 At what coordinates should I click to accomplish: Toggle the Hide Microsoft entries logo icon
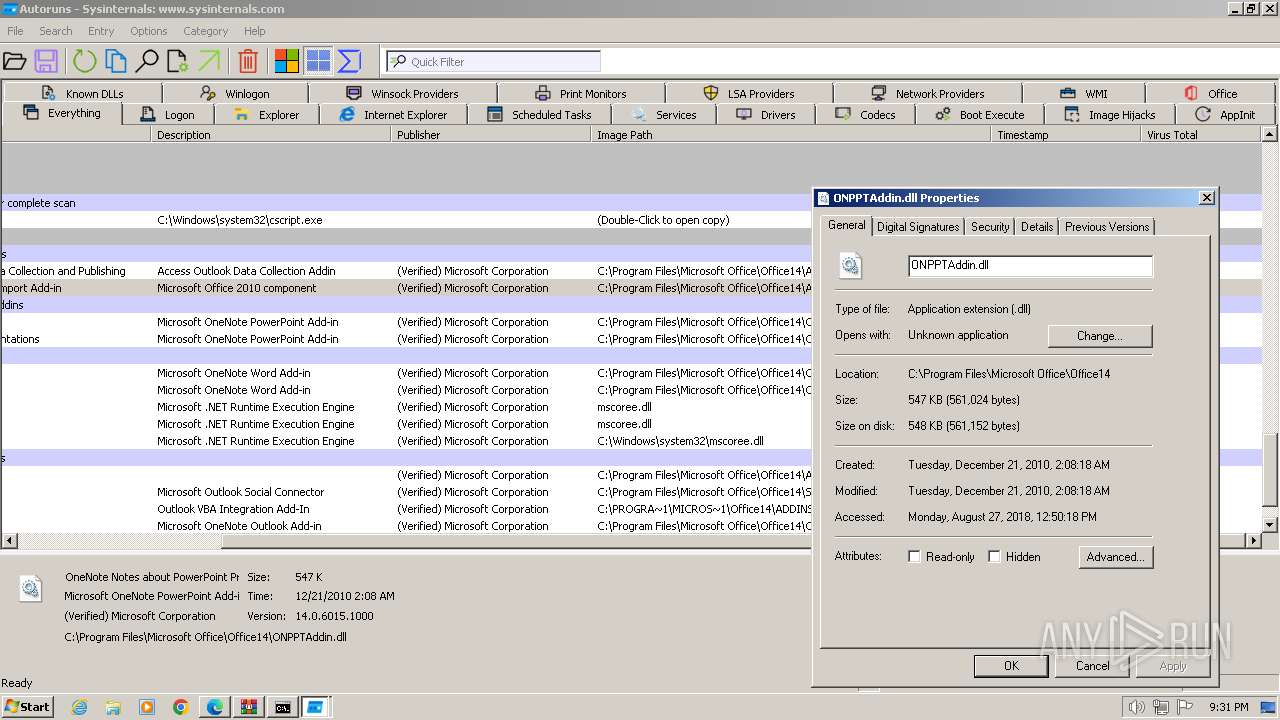pyautogui.click(x=287, y=62)
